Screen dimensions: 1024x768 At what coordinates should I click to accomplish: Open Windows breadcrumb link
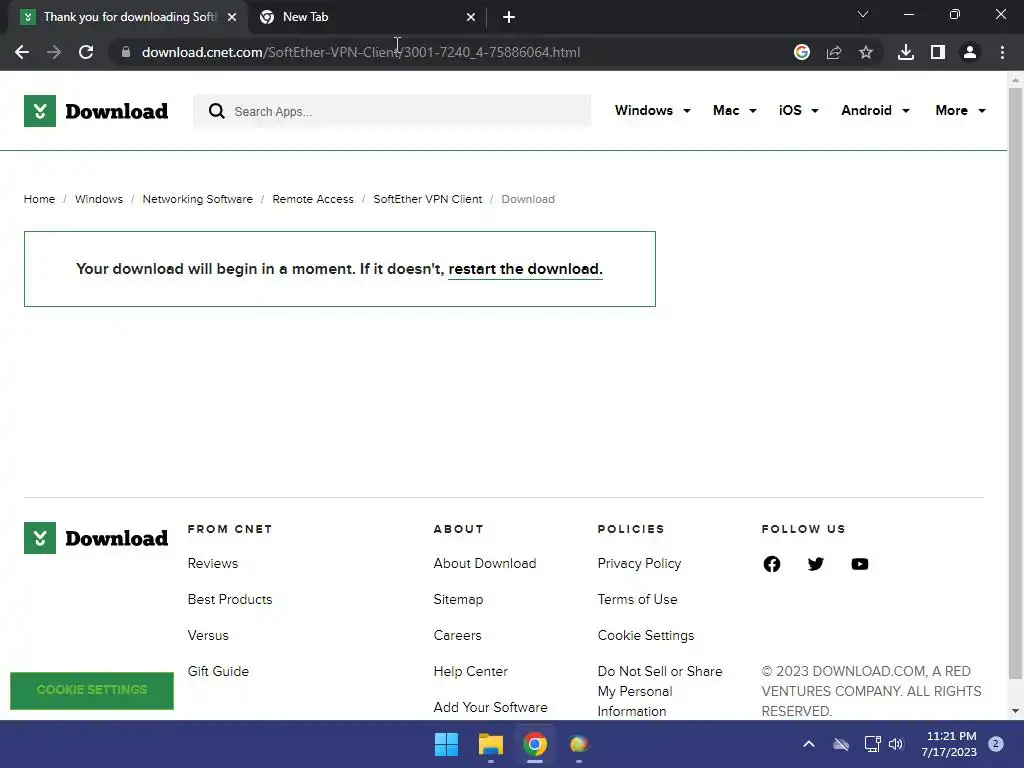(x=99, y=199)
